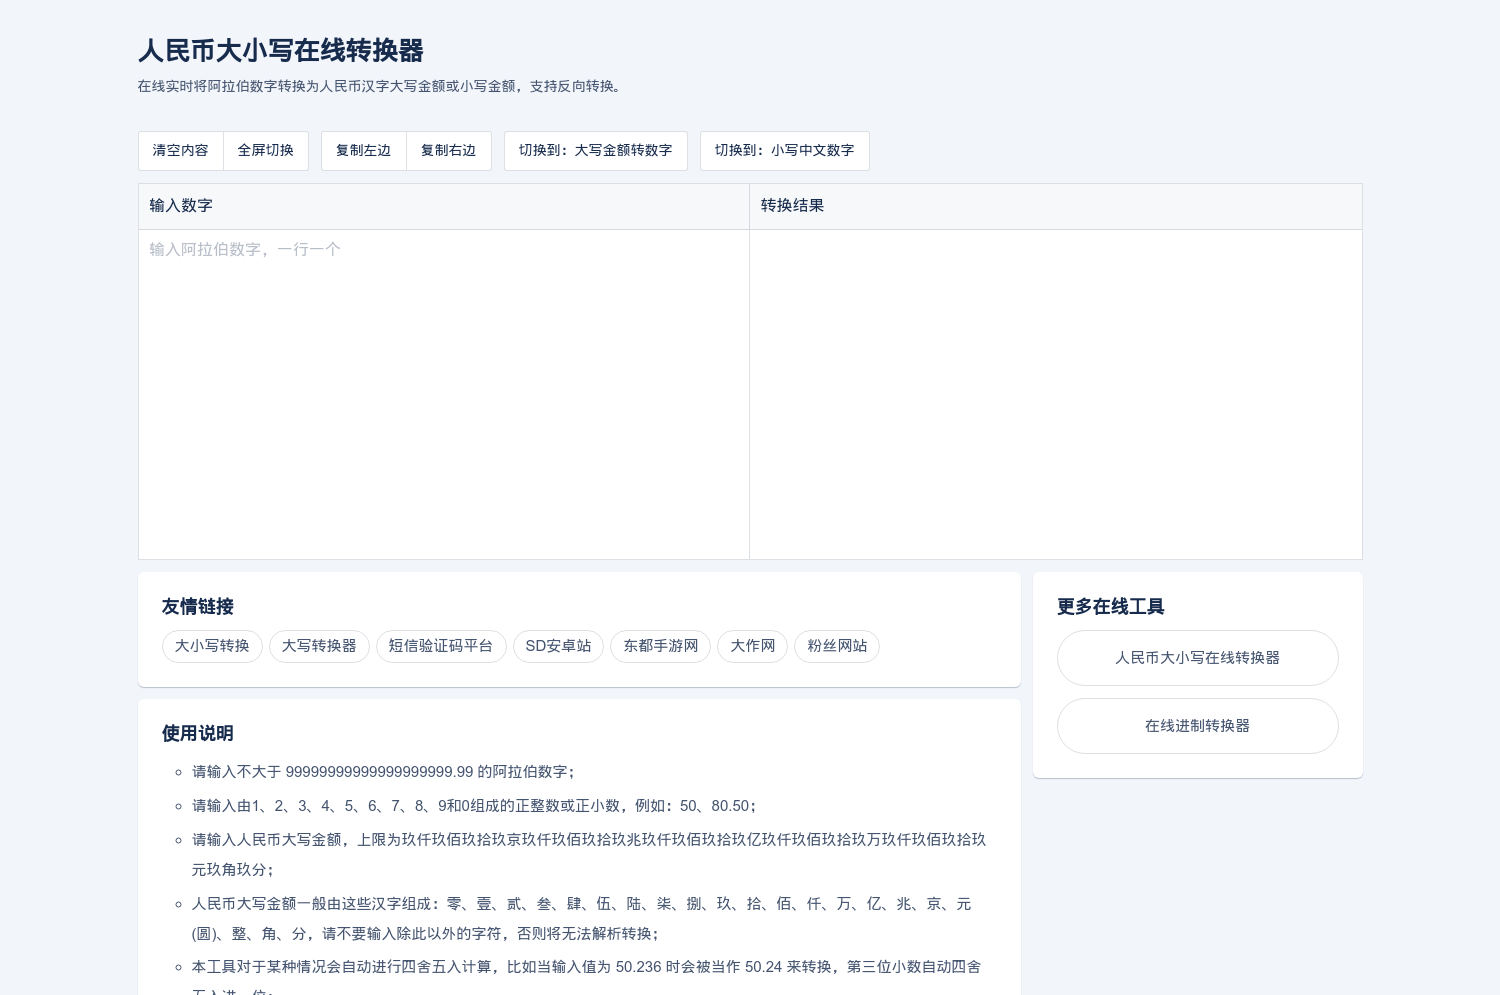This screenshot has height=995, width=1500.
Task: Copy left side with 复制左边
Action: click(x=364, y=151)
